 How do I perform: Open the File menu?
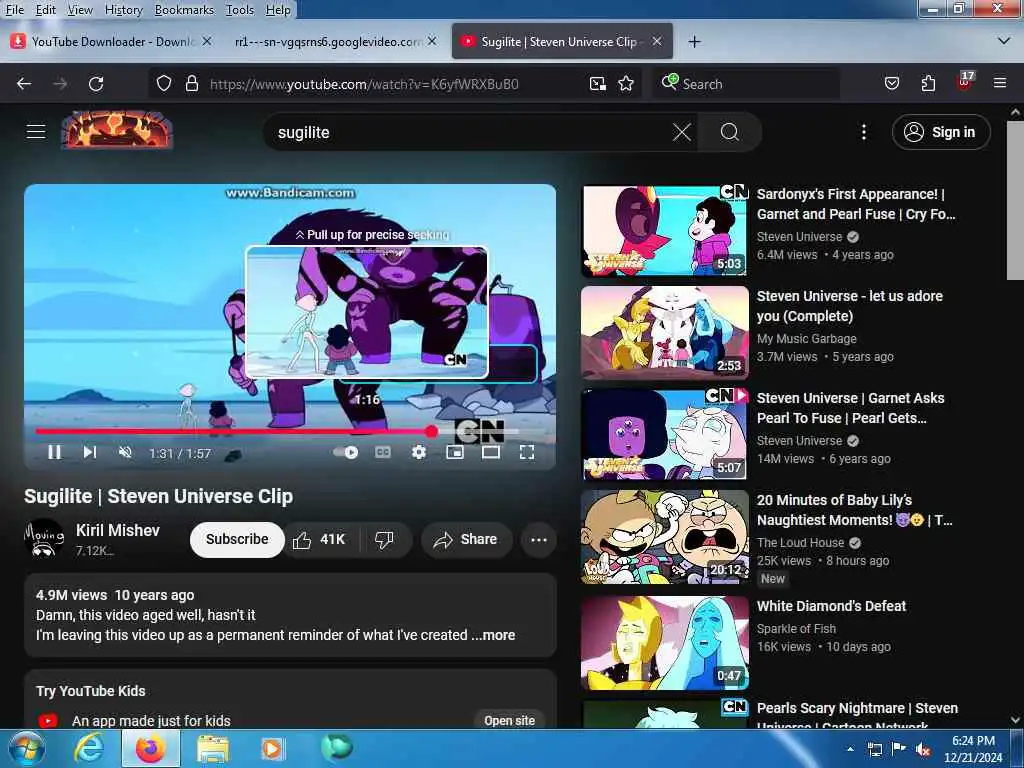(14, 10)
